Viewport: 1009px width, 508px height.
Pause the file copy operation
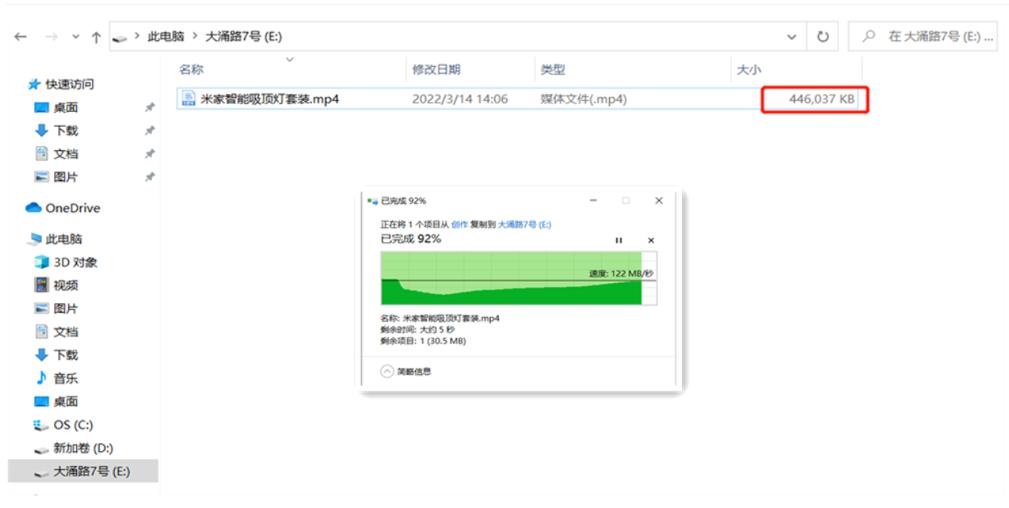pos(618,240)
